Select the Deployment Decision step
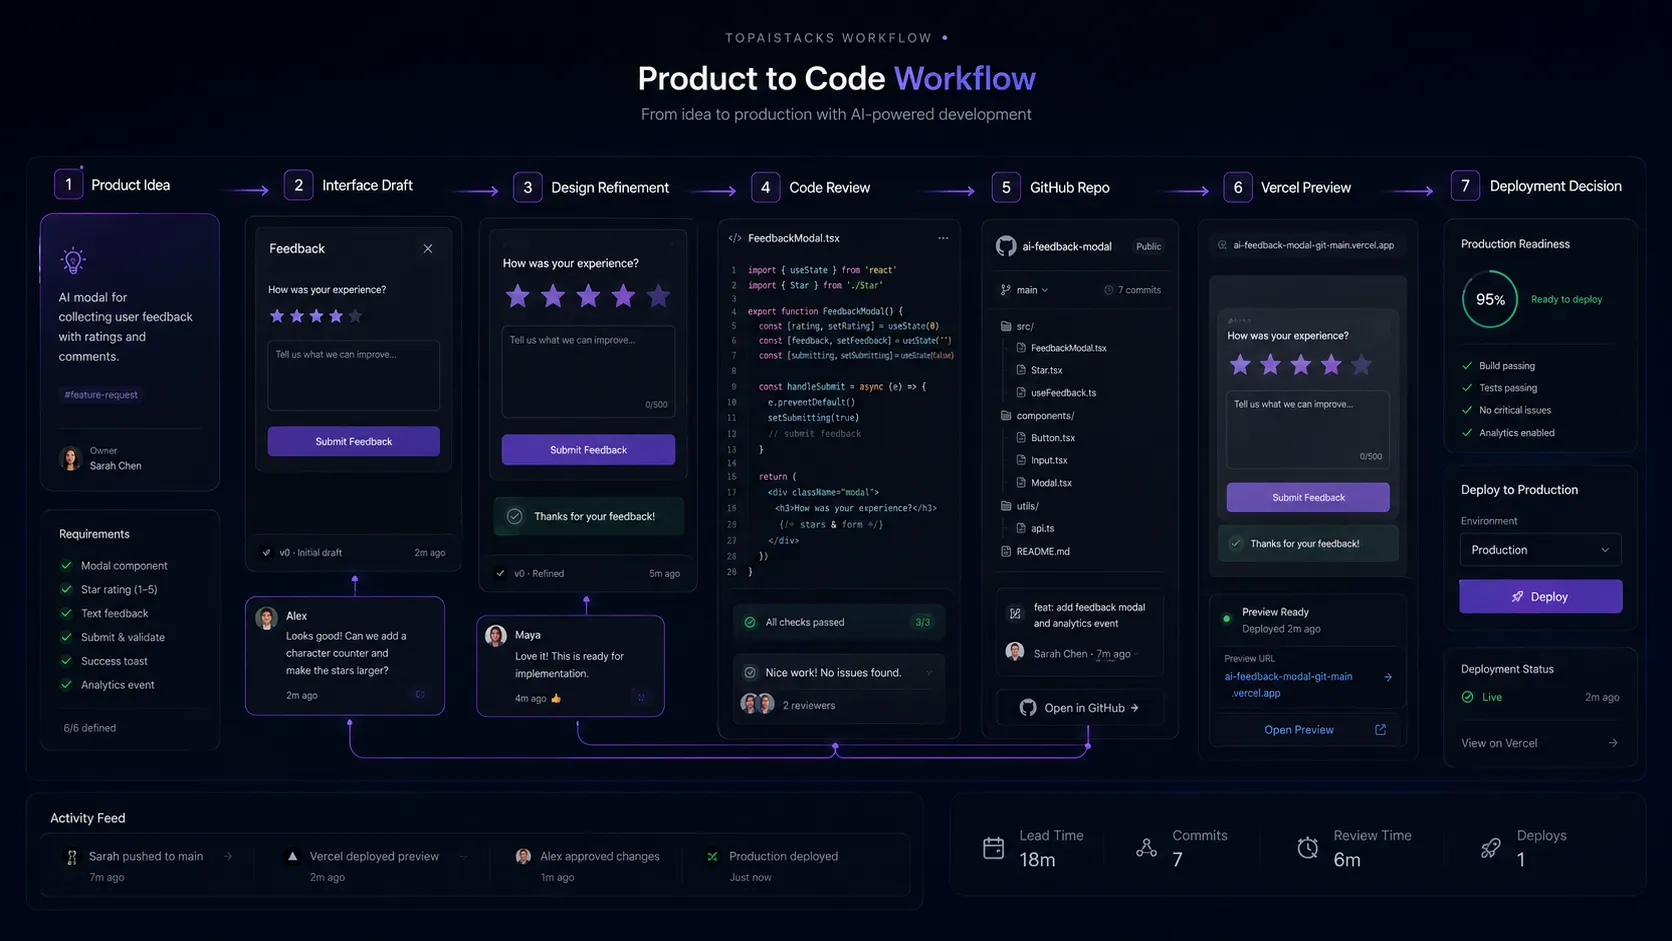Image resolution: width=1672 pixels, height=941 pixels. (x=1537, y=186)
